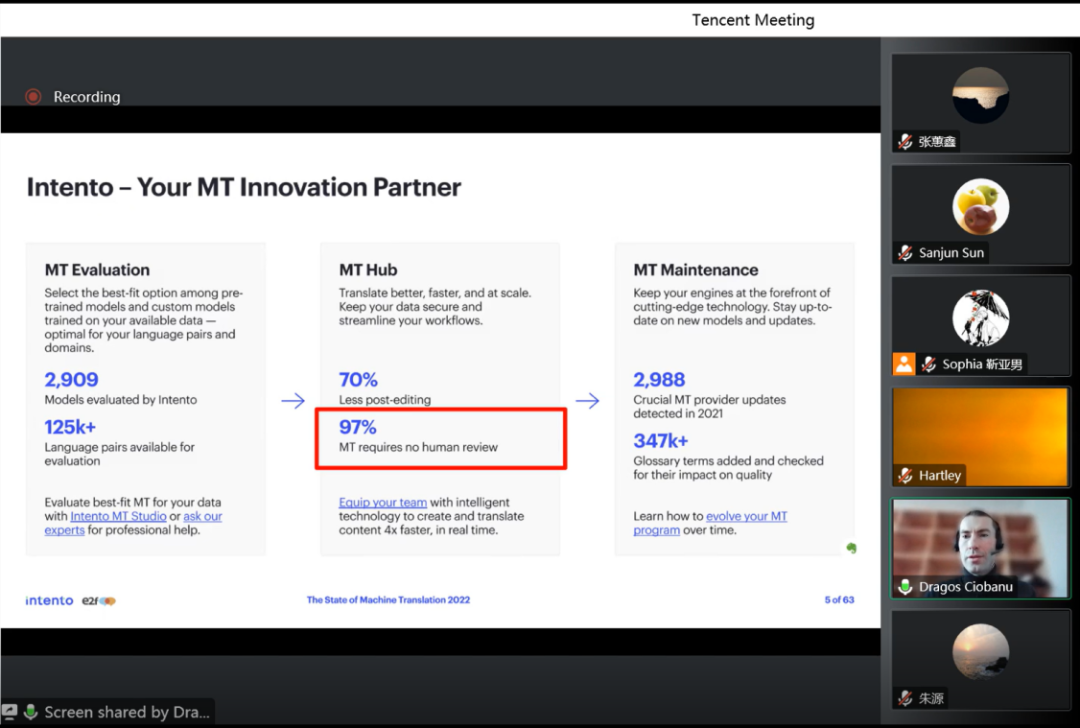Image resolution: width=1080 pixels, height=728 pixels.
Task: Open the 'evolve your MT program' link
Action: pyautogui.click(x=746, y=517)
